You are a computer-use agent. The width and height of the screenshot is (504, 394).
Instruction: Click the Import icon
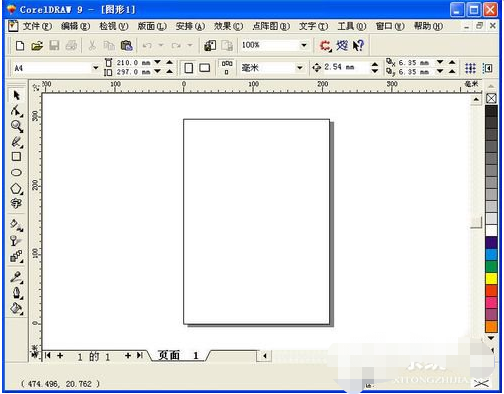[x=210, y=46]
